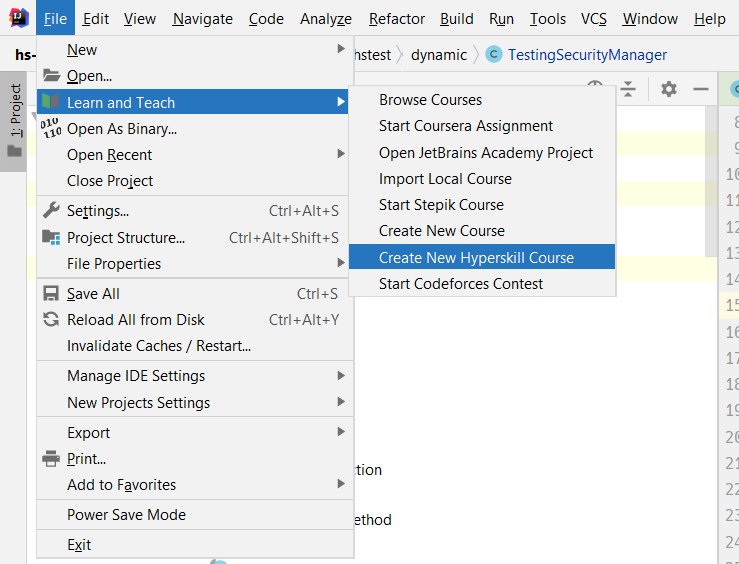
Task: Choose Print... from the File menu
Action: [195, 458]
